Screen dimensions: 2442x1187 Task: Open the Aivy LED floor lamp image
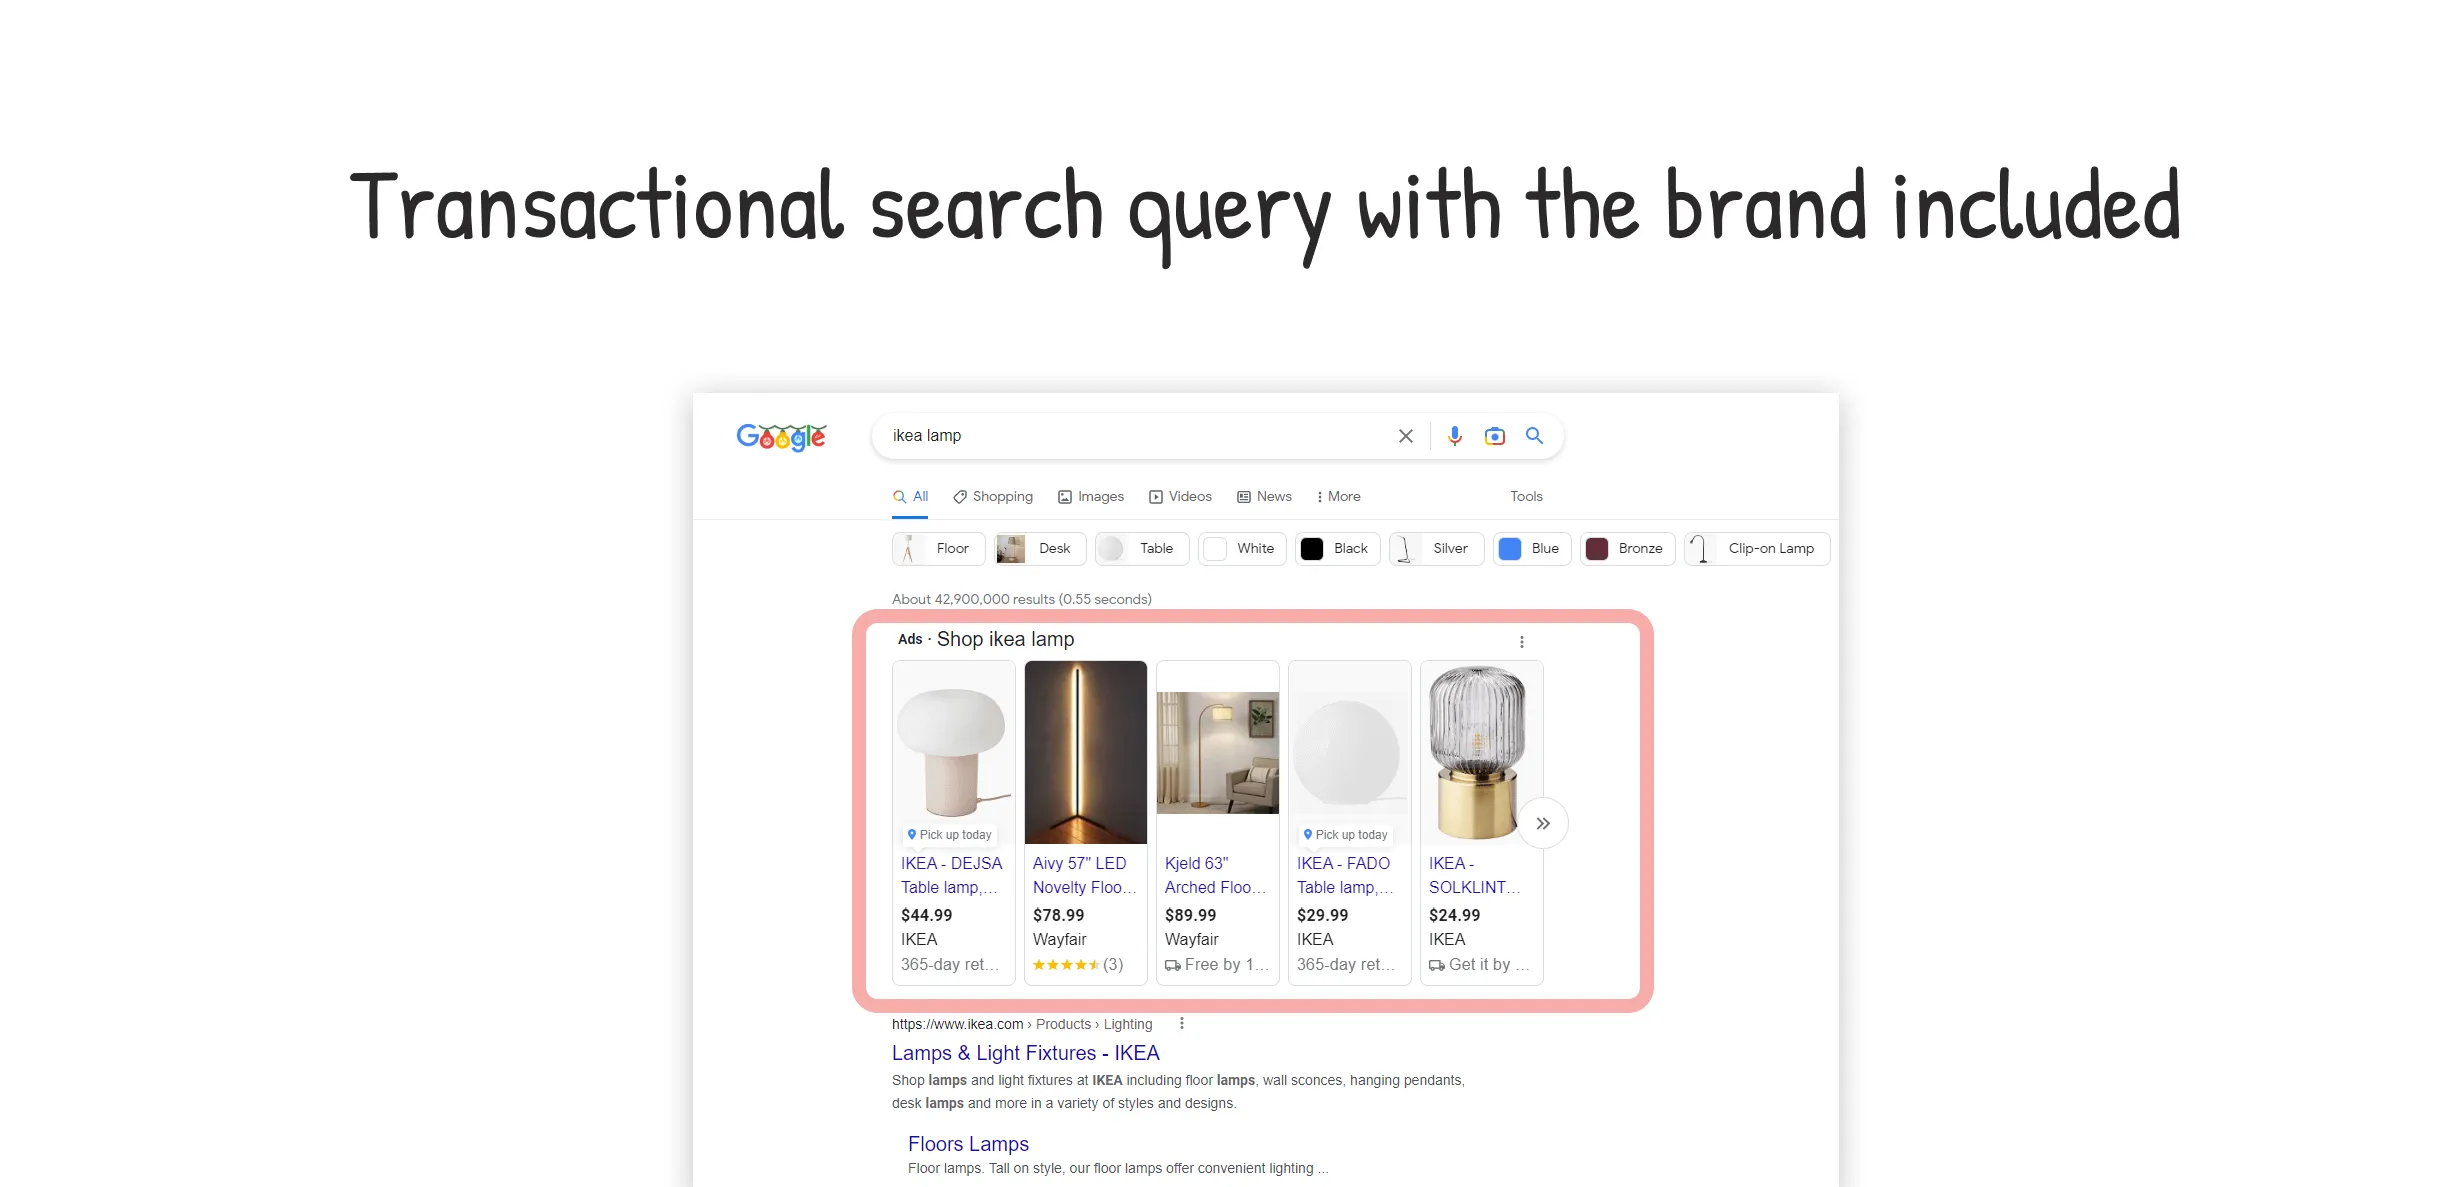point(1086,752)
